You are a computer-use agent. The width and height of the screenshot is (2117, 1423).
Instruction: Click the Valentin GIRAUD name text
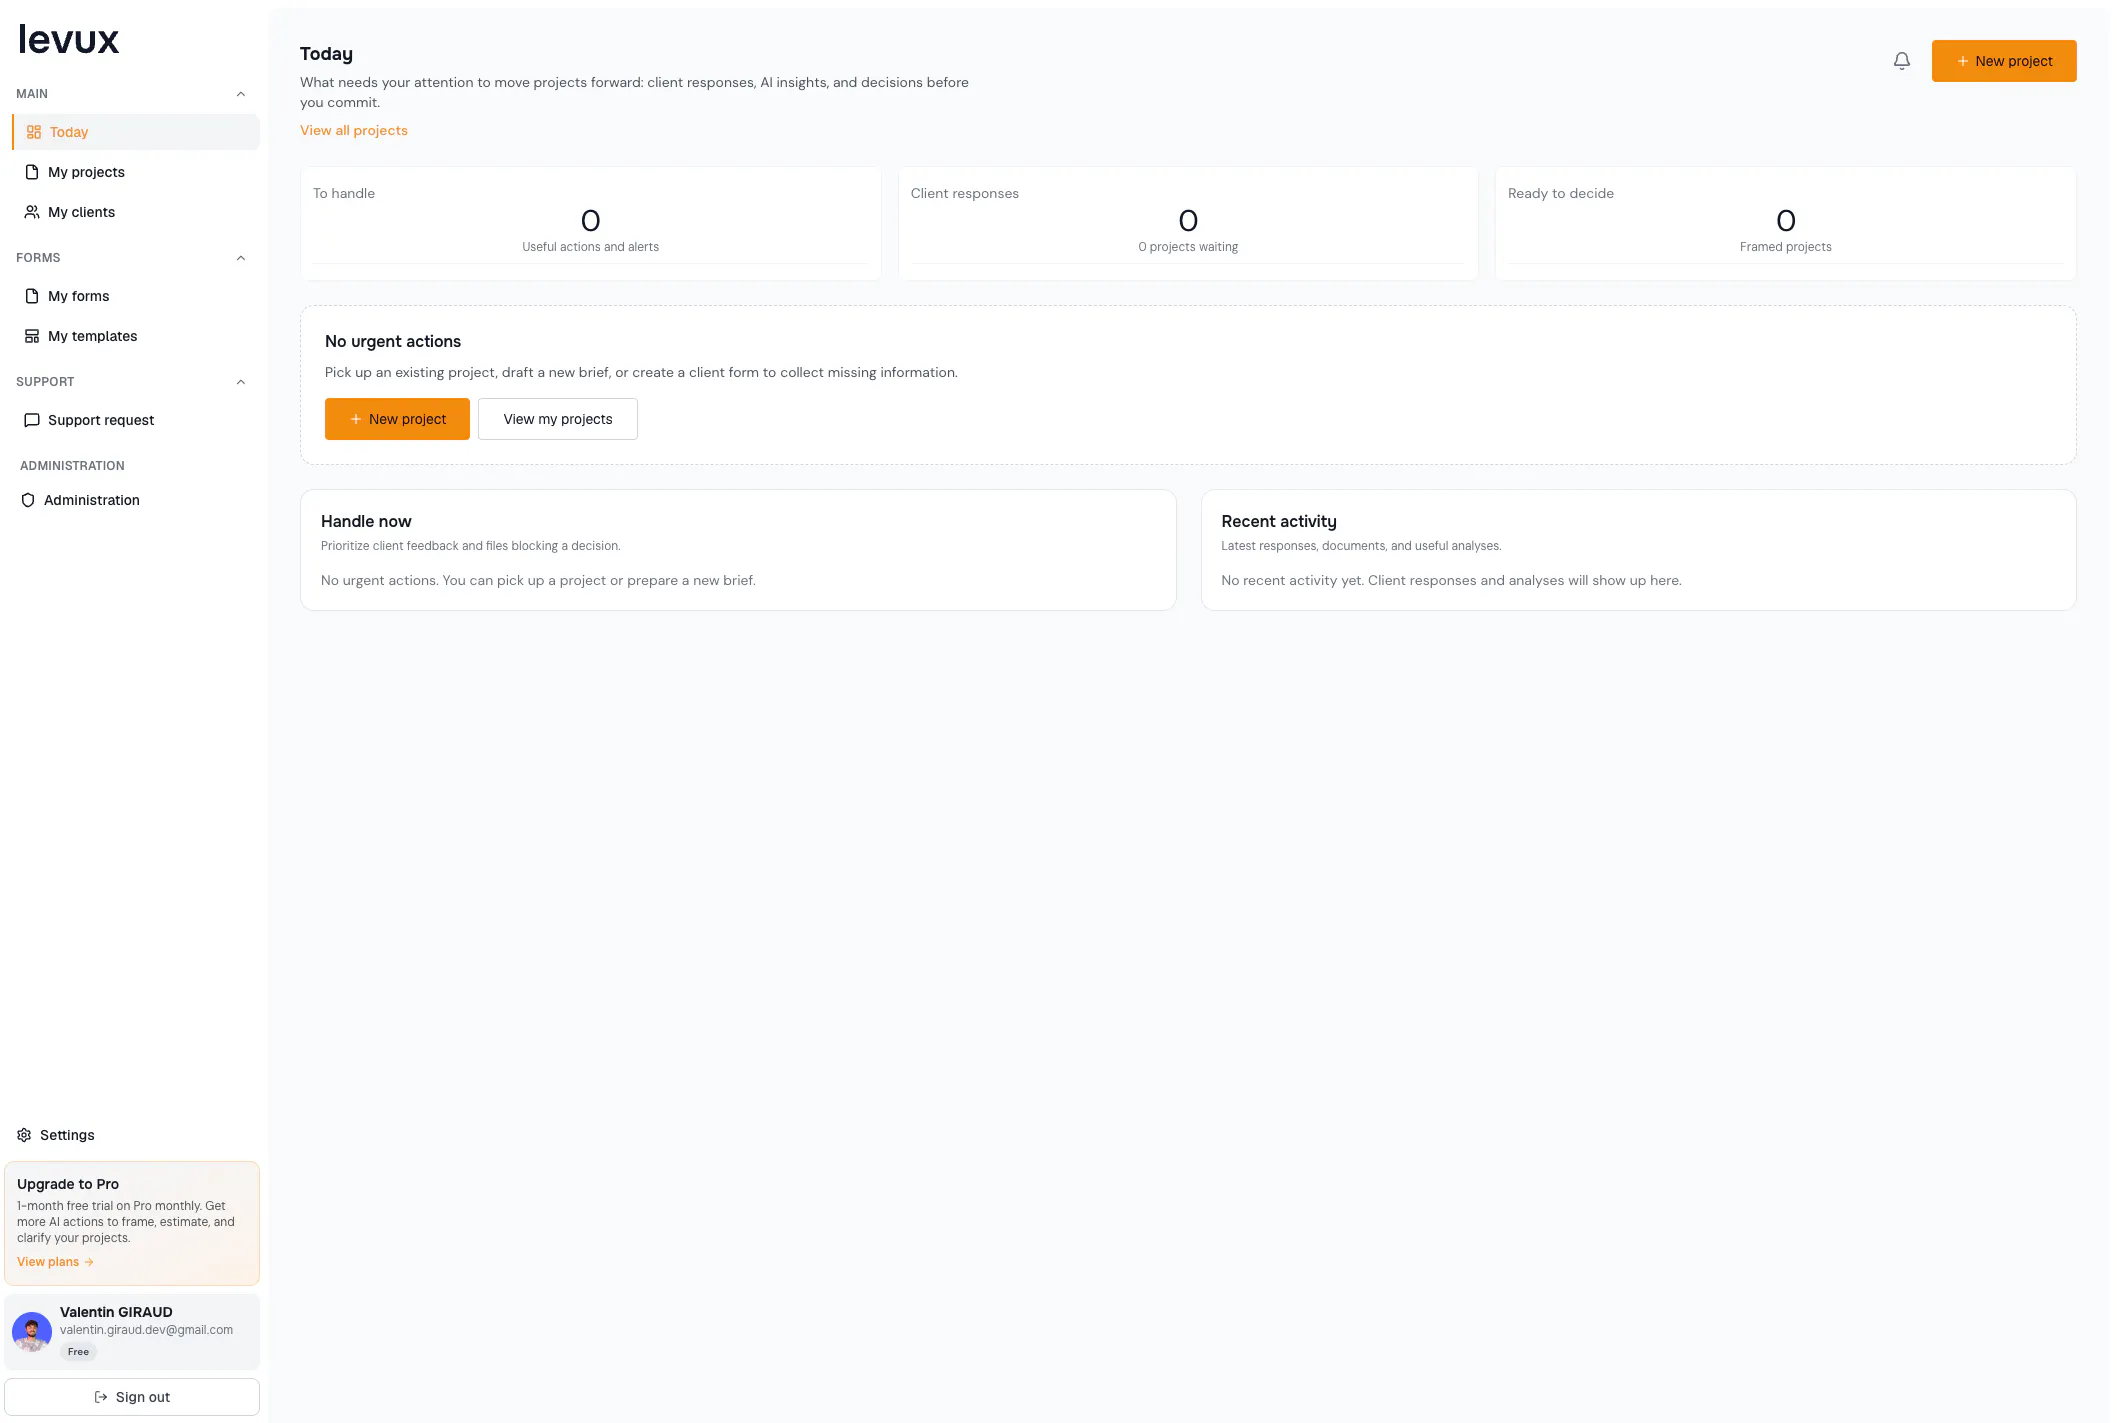point(116,1312)
